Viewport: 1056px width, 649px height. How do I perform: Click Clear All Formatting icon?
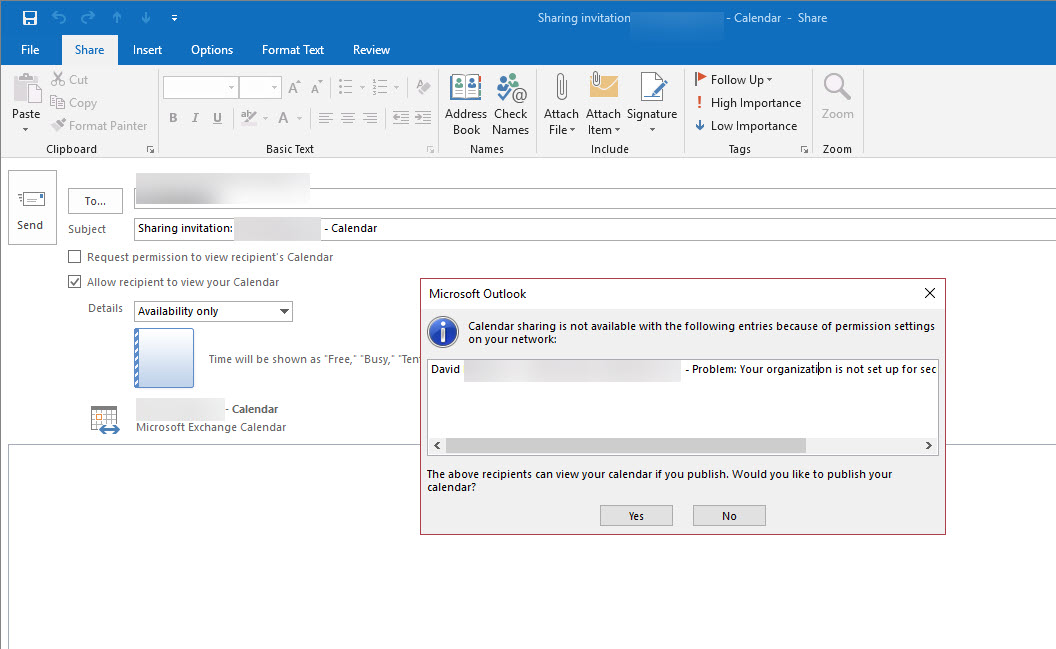[x=423, y=87]
